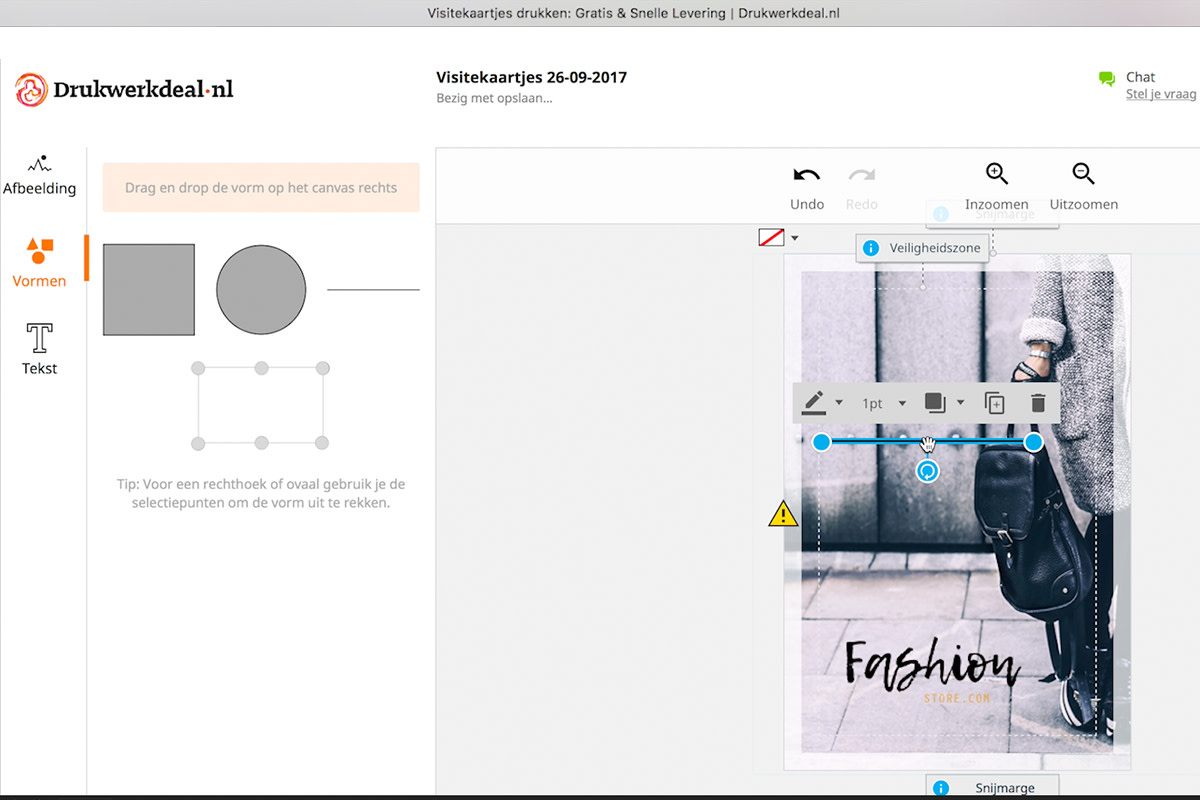Click the no-fill color swatch
Screen dimensions: 1200x800
(771, 237)
